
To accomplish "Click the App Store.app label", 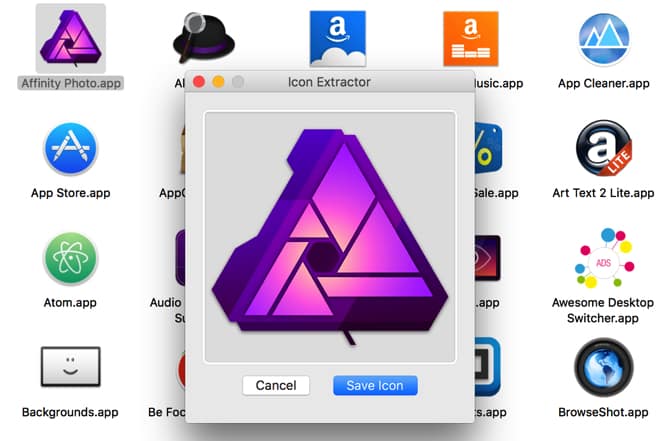I will (x=71, y=193).
